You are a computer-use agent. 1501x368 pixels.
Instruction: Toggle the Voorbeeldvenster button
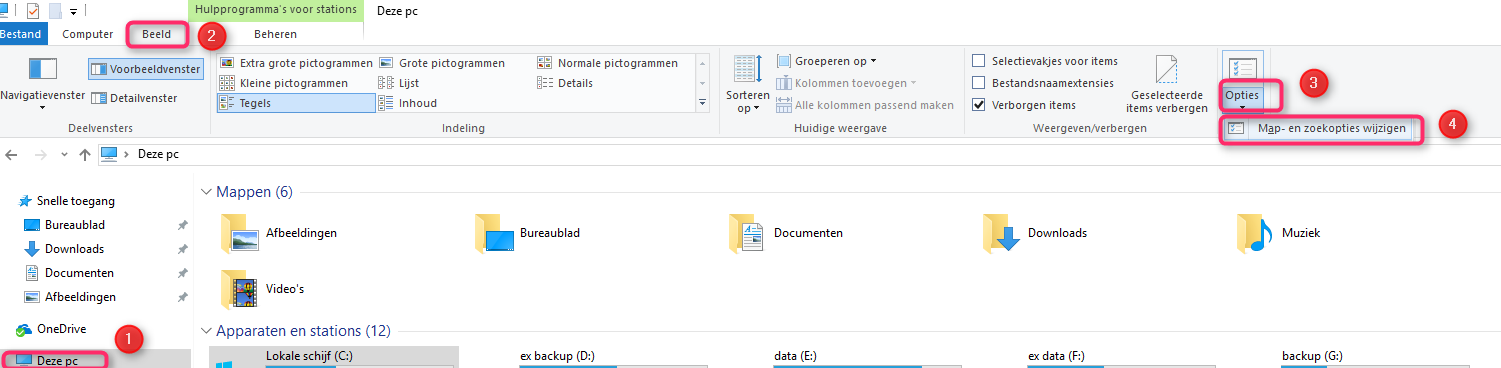pos(145,70)
